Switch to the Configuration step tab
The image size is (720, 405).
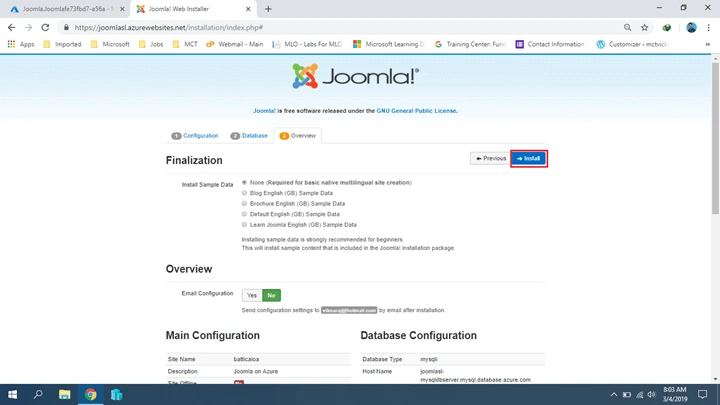pos(195,135)
